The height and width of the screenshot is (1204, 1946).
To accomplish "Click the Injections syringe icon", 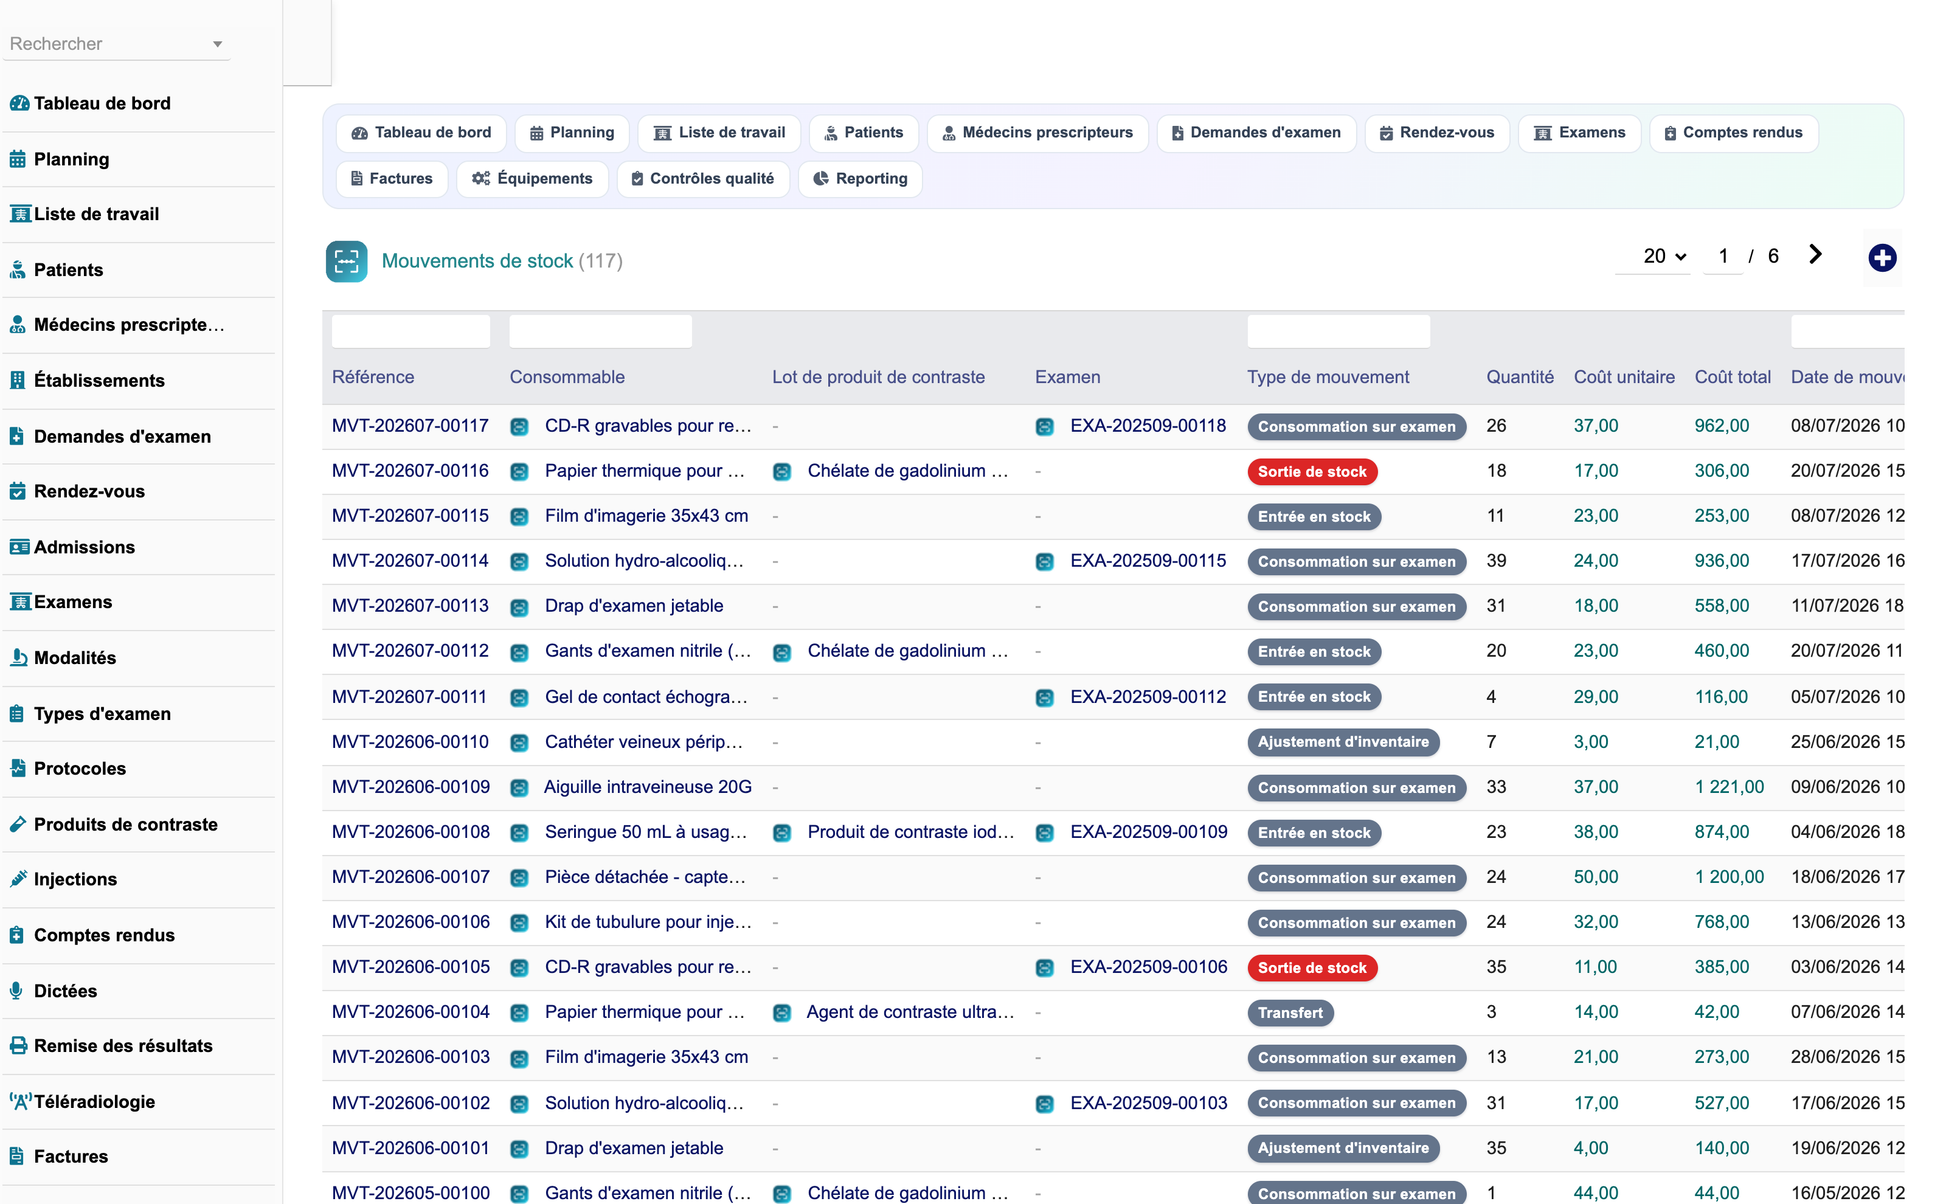I will click(18, 879).
